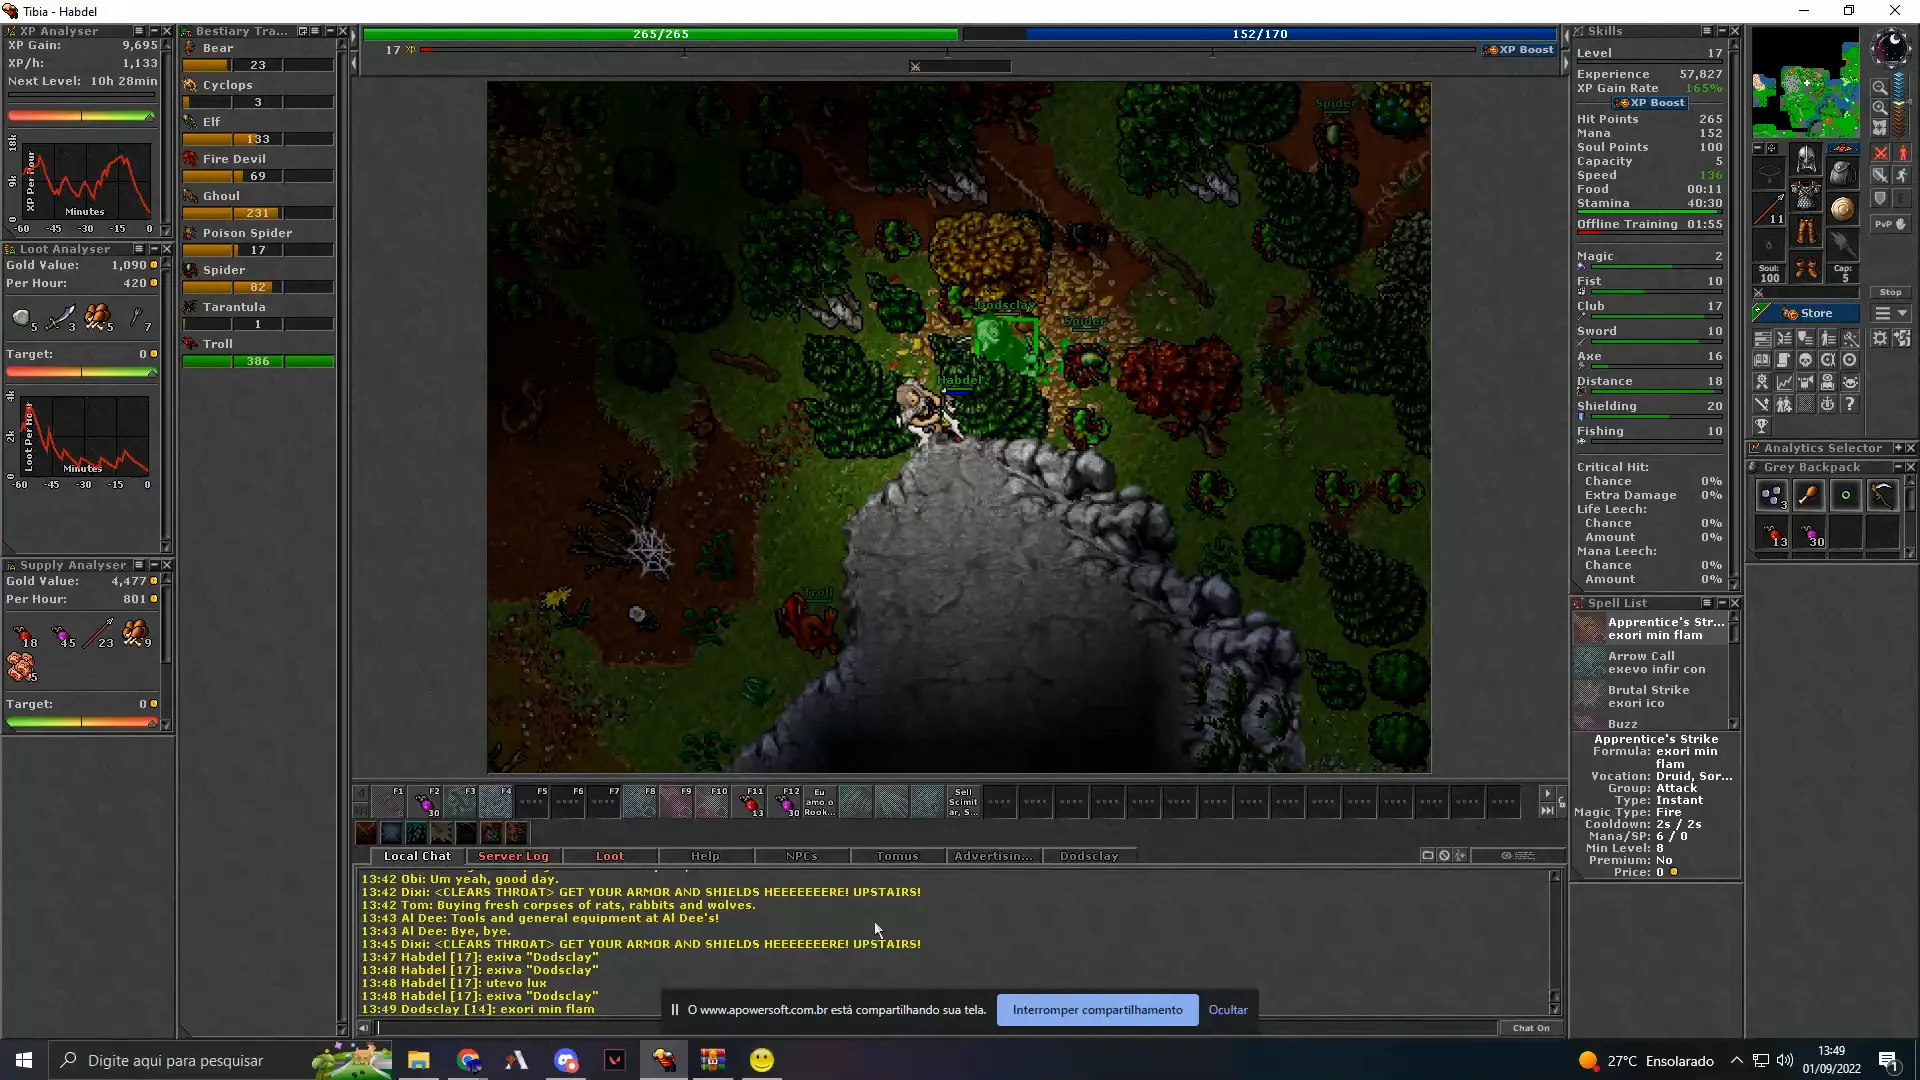The width and height of the screenshot is (1920, 1080).
Task: Switch to the Server Log tab
Action: click(513, 856)
